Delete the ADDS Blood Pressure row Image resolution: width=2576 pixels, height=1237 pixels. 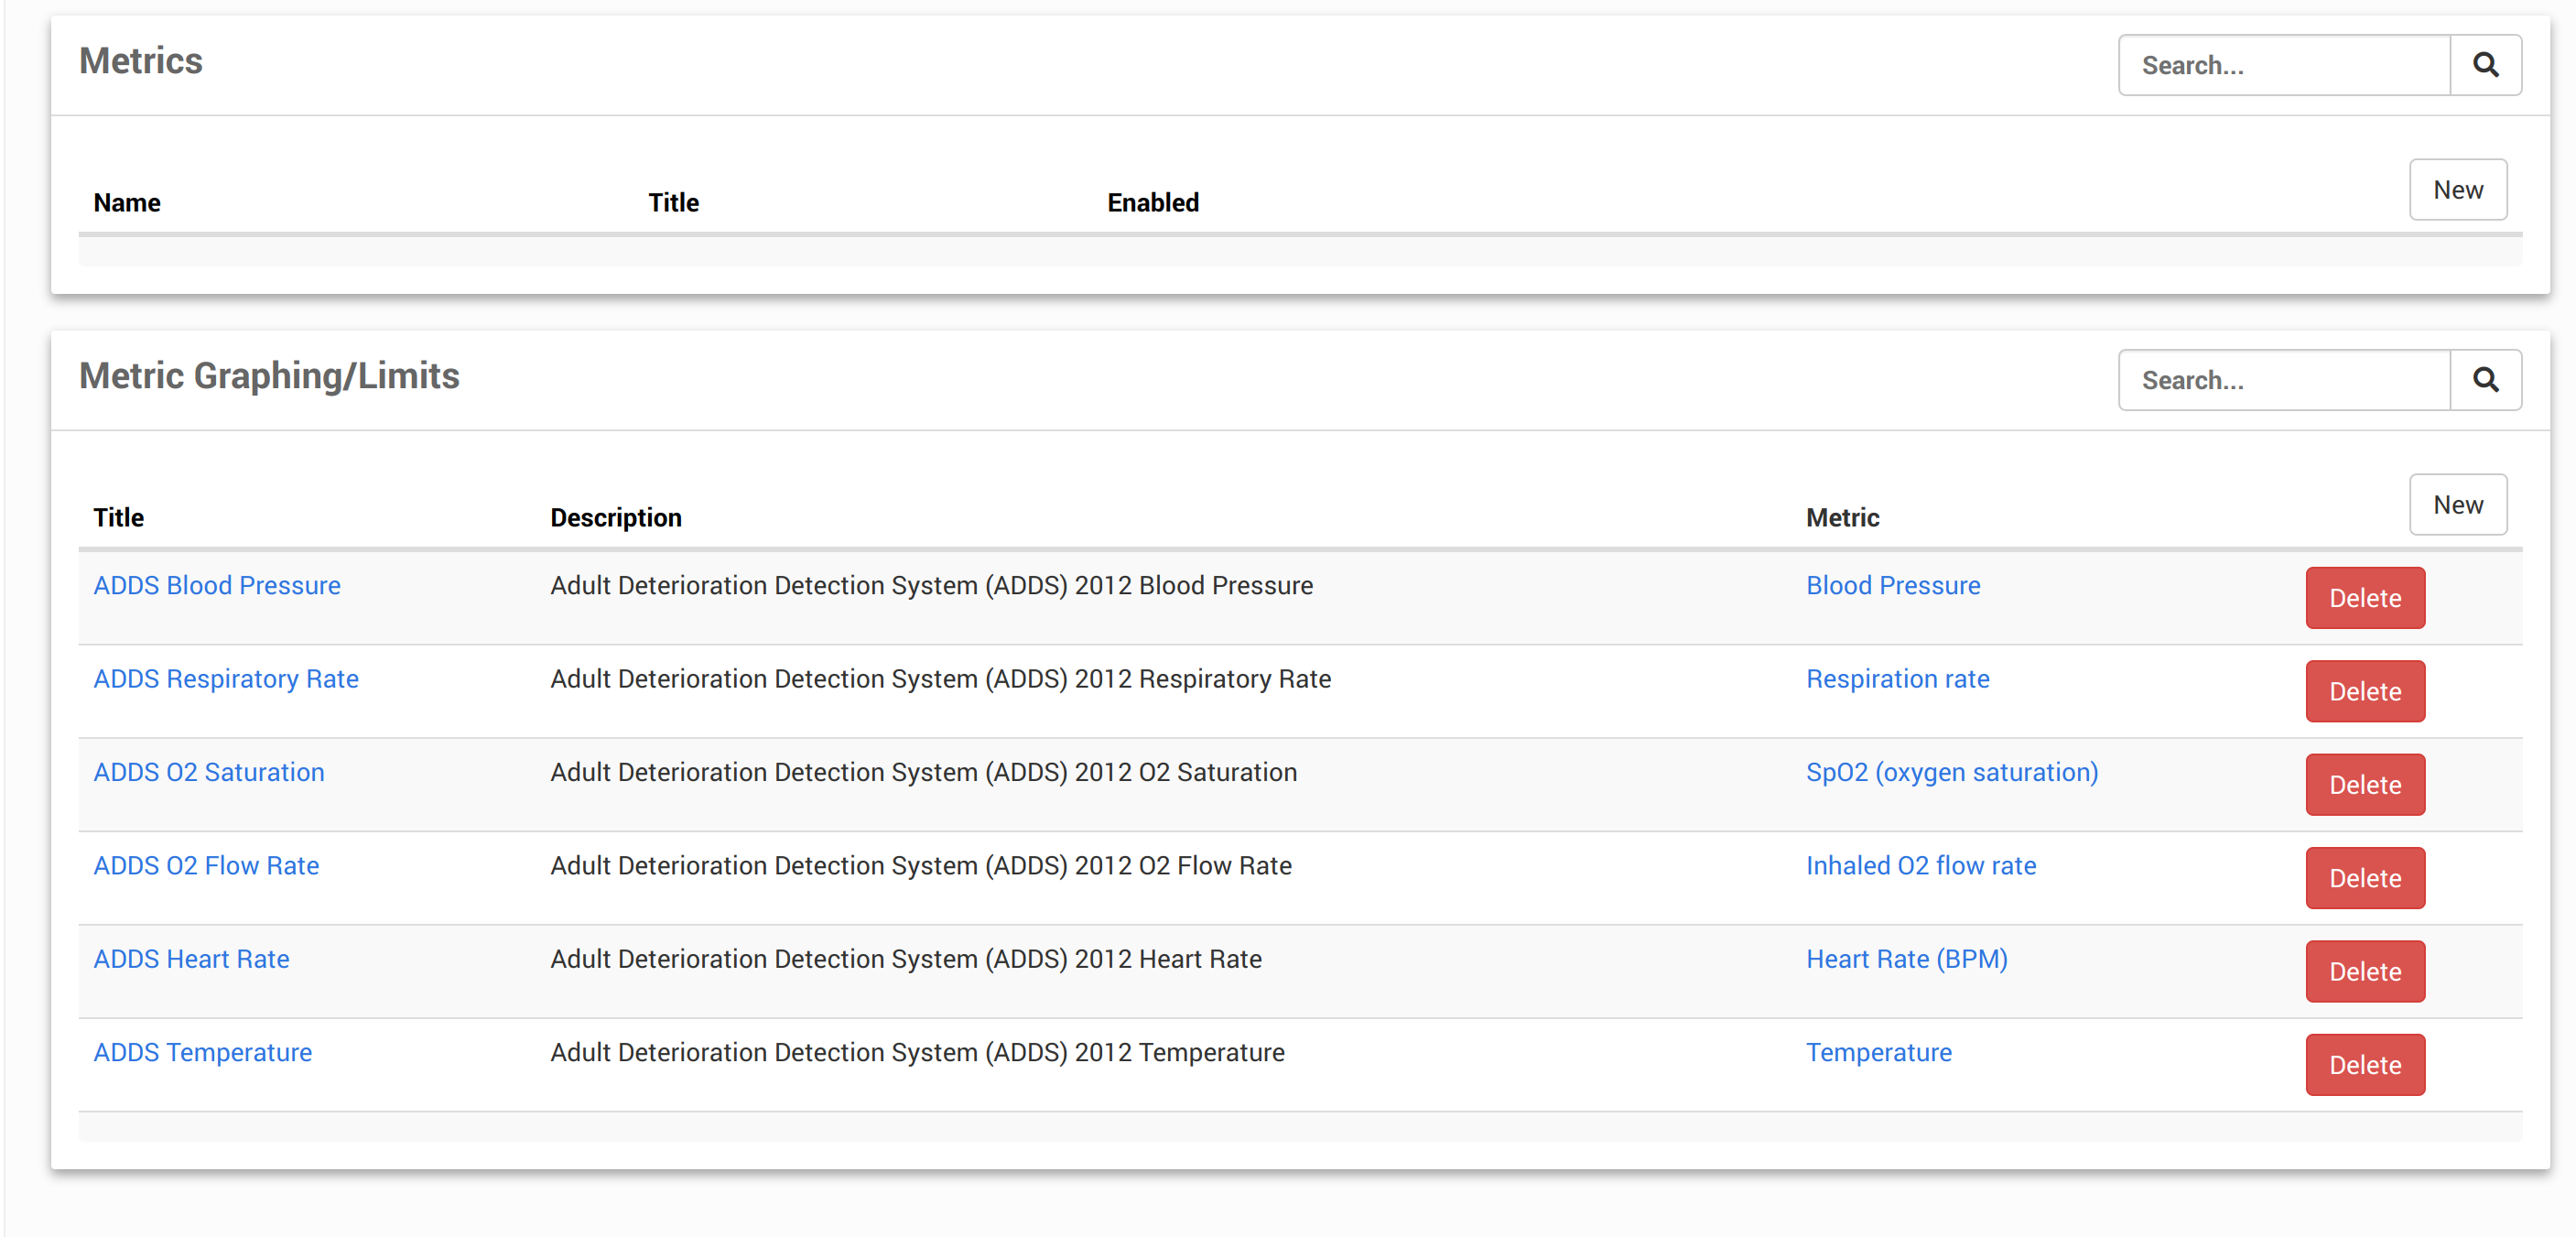point(2364,598)
